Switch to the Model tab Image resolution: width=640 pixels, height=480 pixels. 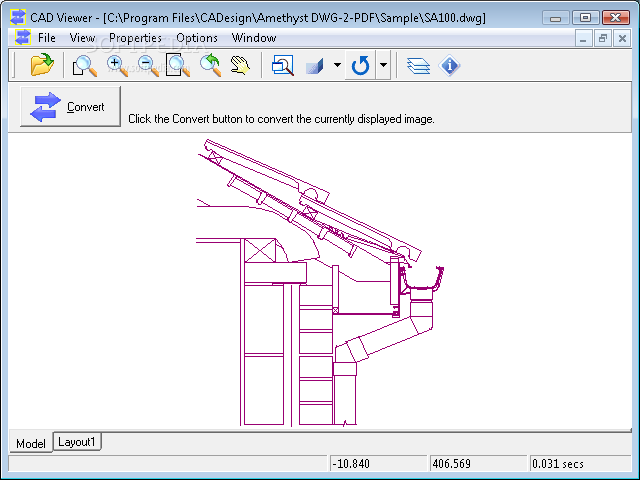pos(31,443)
